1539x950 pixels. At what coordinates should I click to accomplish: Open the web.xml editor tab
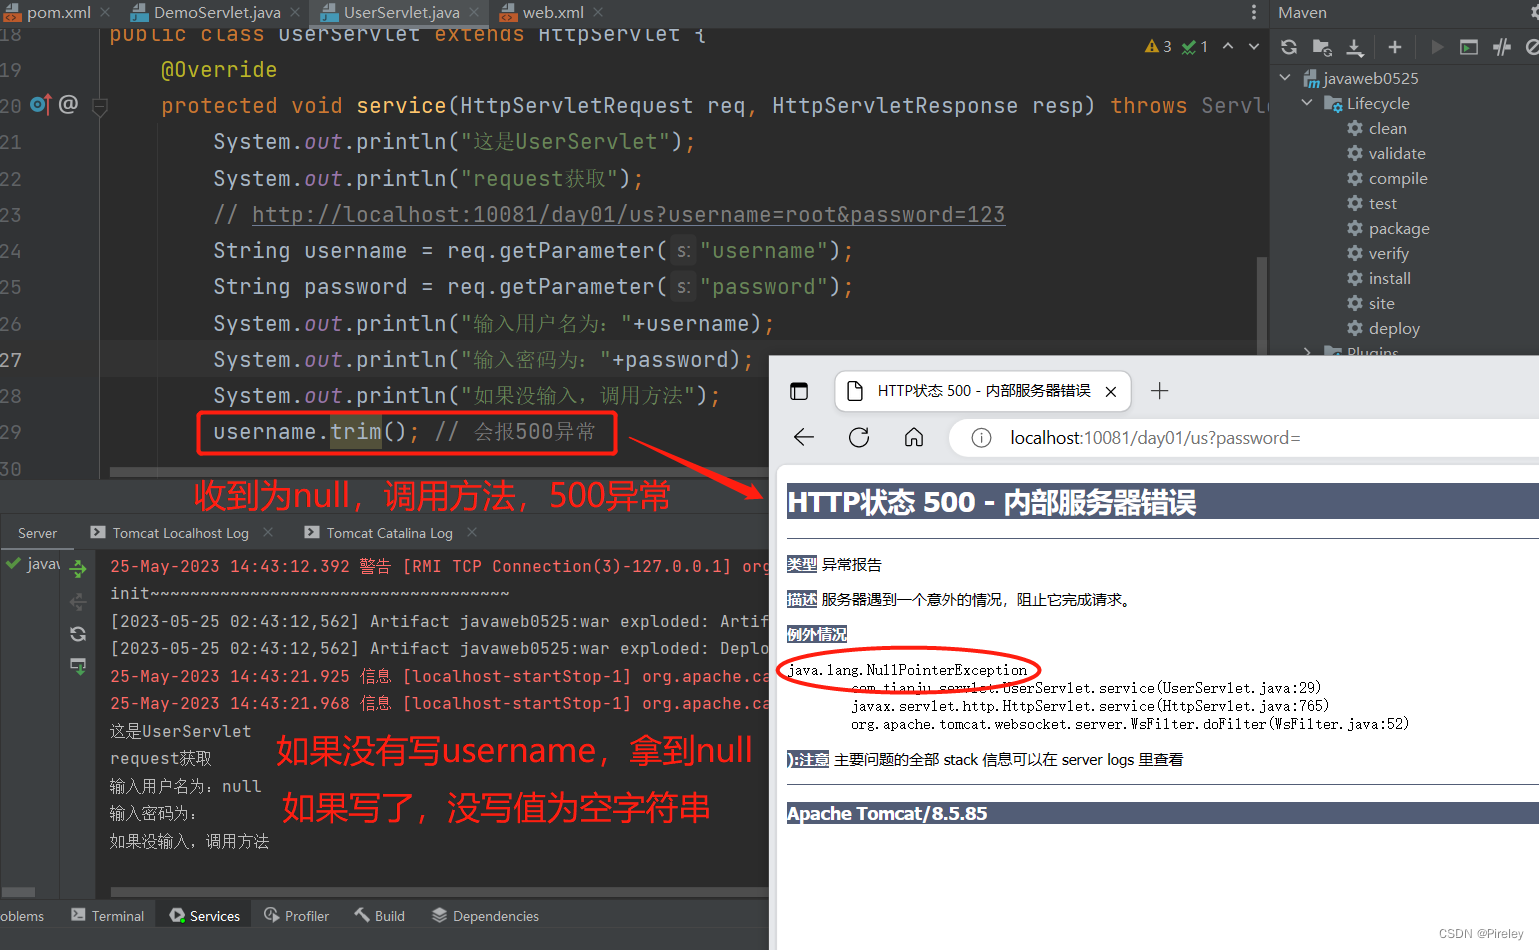point(552,12)
